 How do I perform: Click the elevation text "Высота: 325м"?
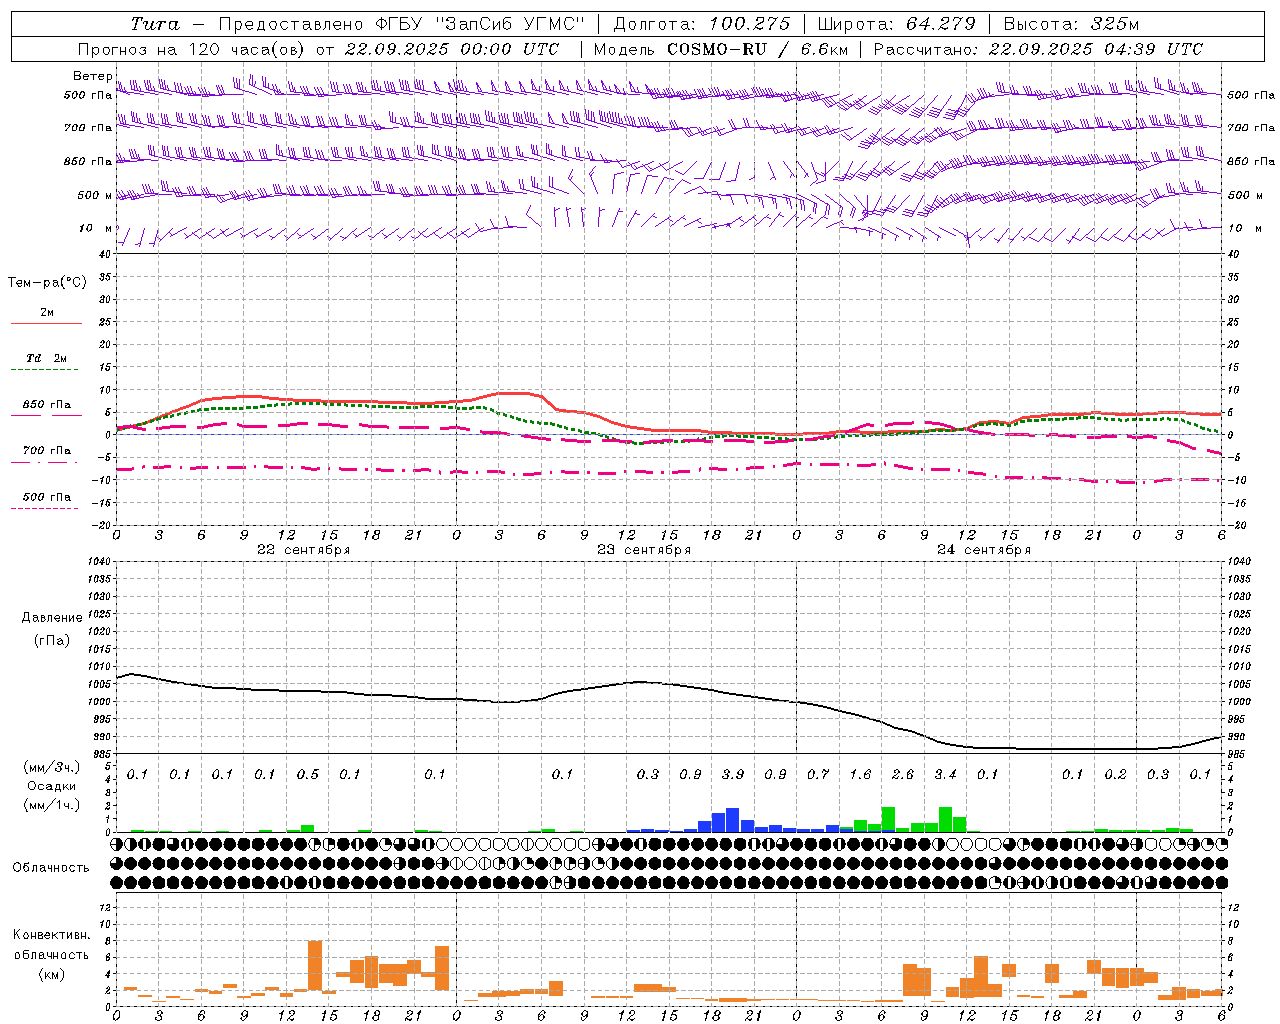(x=1071, y=24)
